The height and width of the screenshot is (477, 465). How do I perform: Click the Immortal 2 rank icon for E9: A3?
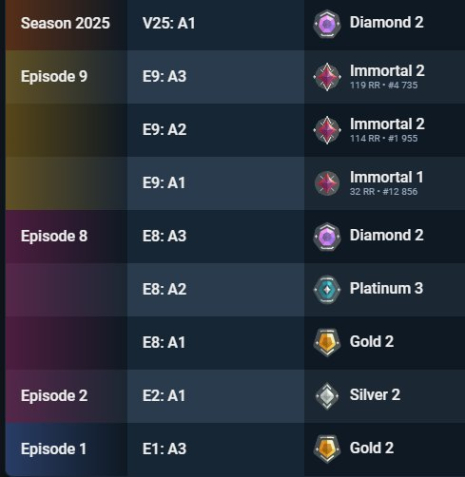pos(327,77)
